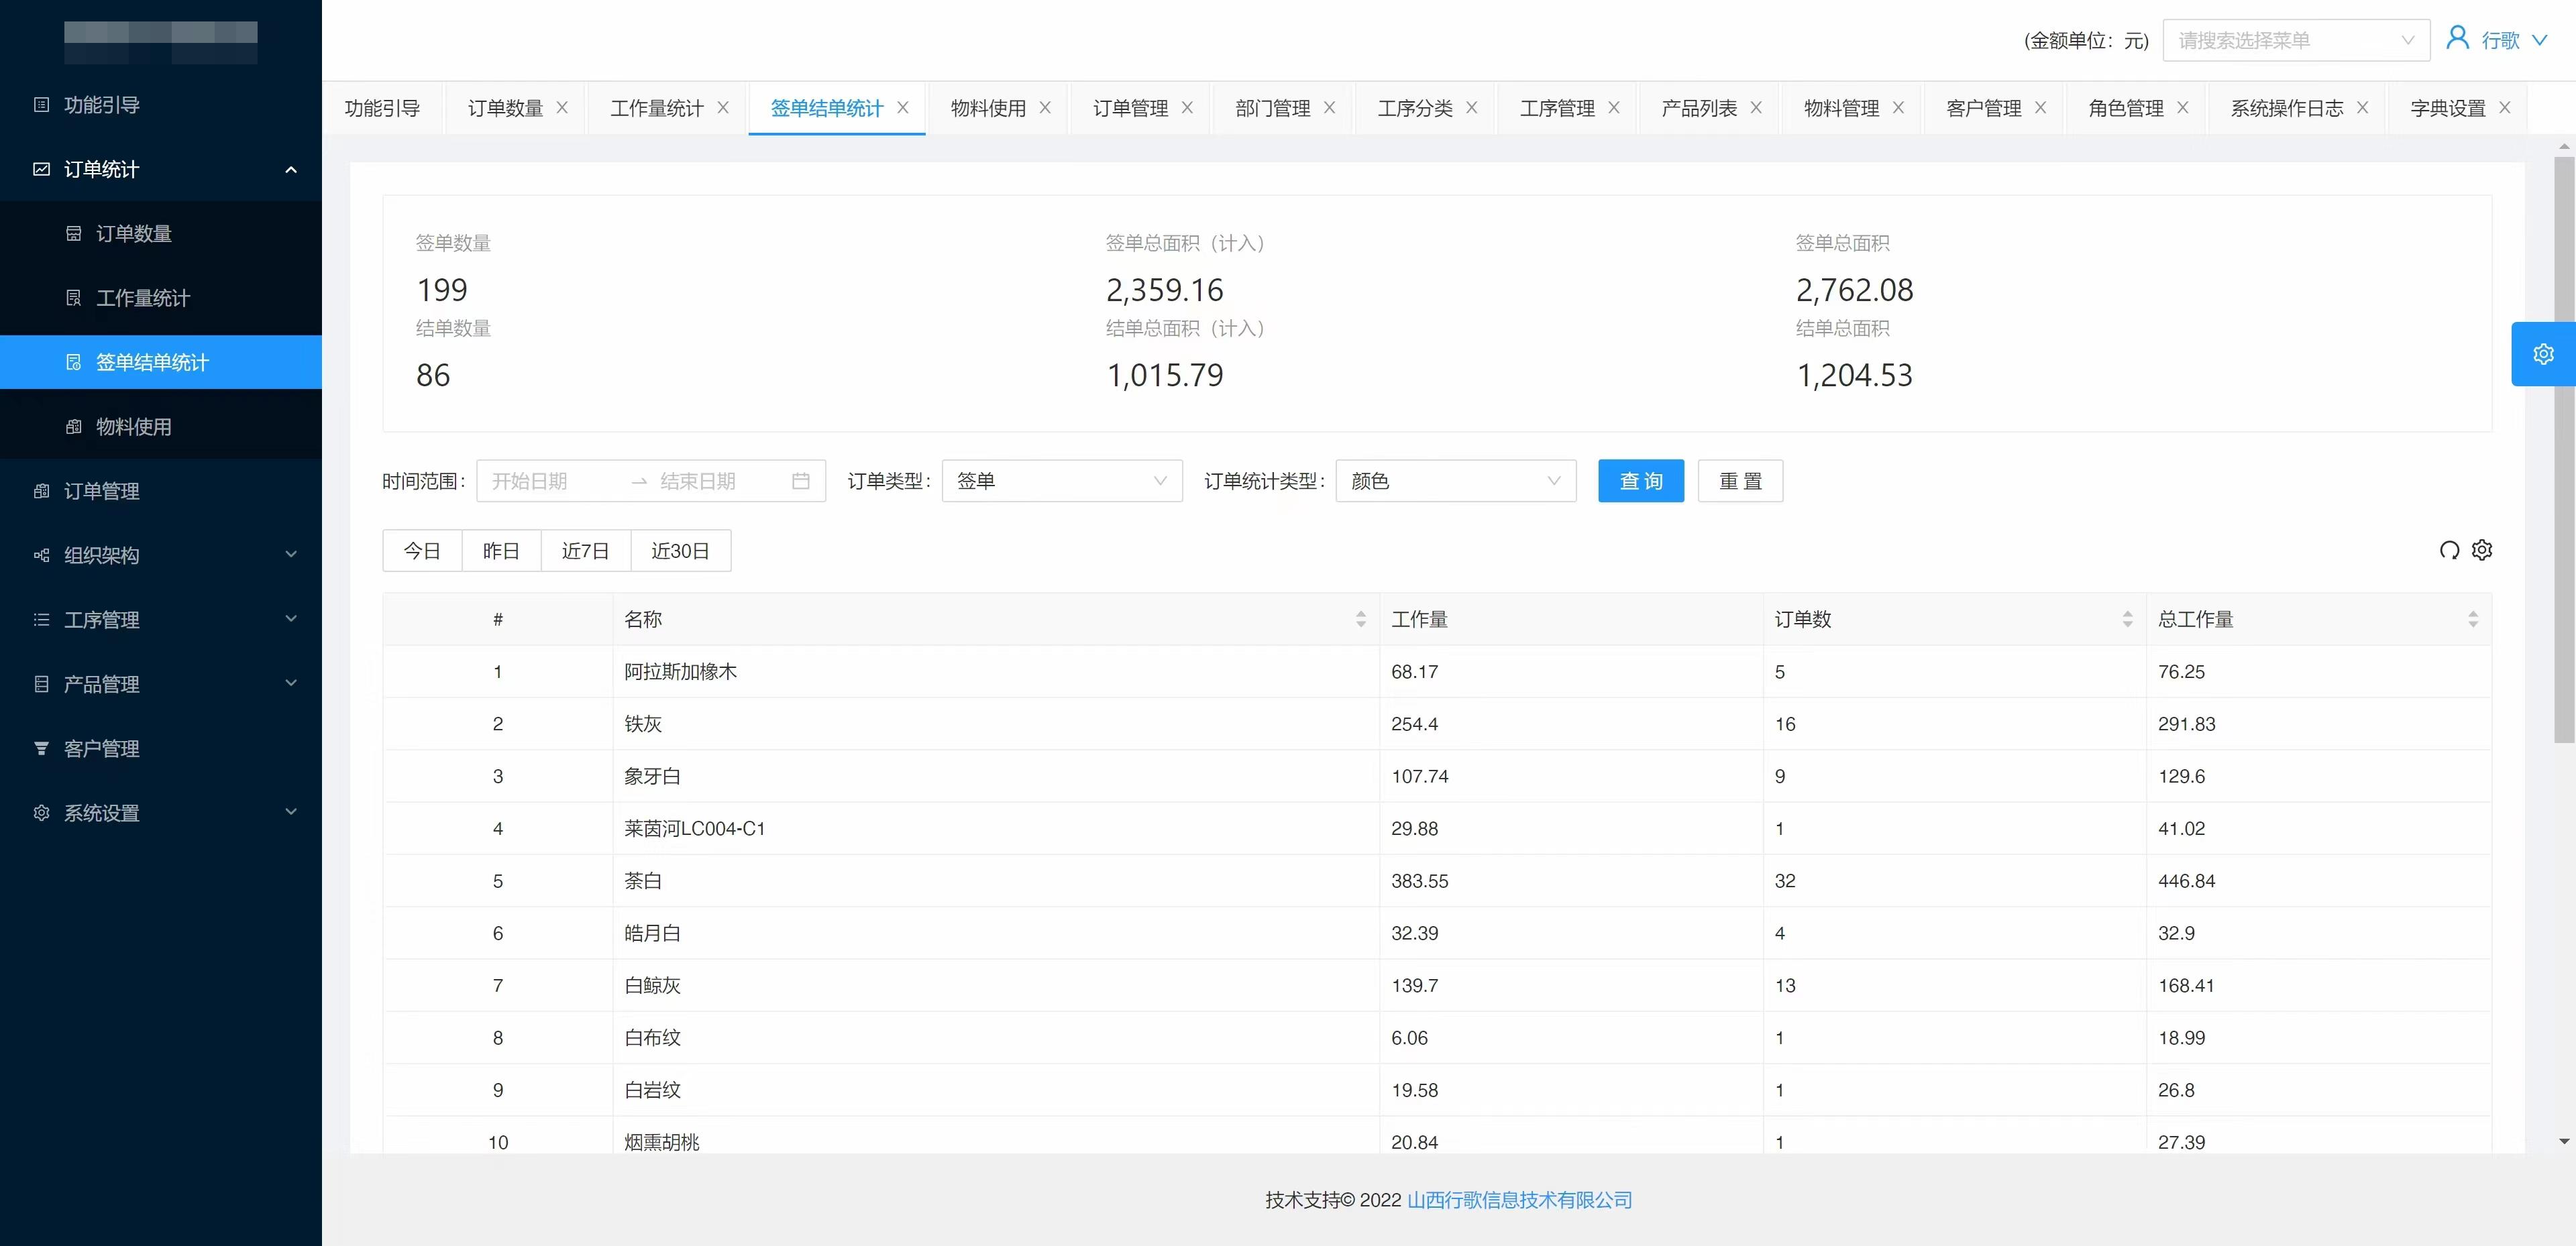Screen dimensions: 2576x1246
Task: Click the table refresh icon
Action: [2449, 550]
